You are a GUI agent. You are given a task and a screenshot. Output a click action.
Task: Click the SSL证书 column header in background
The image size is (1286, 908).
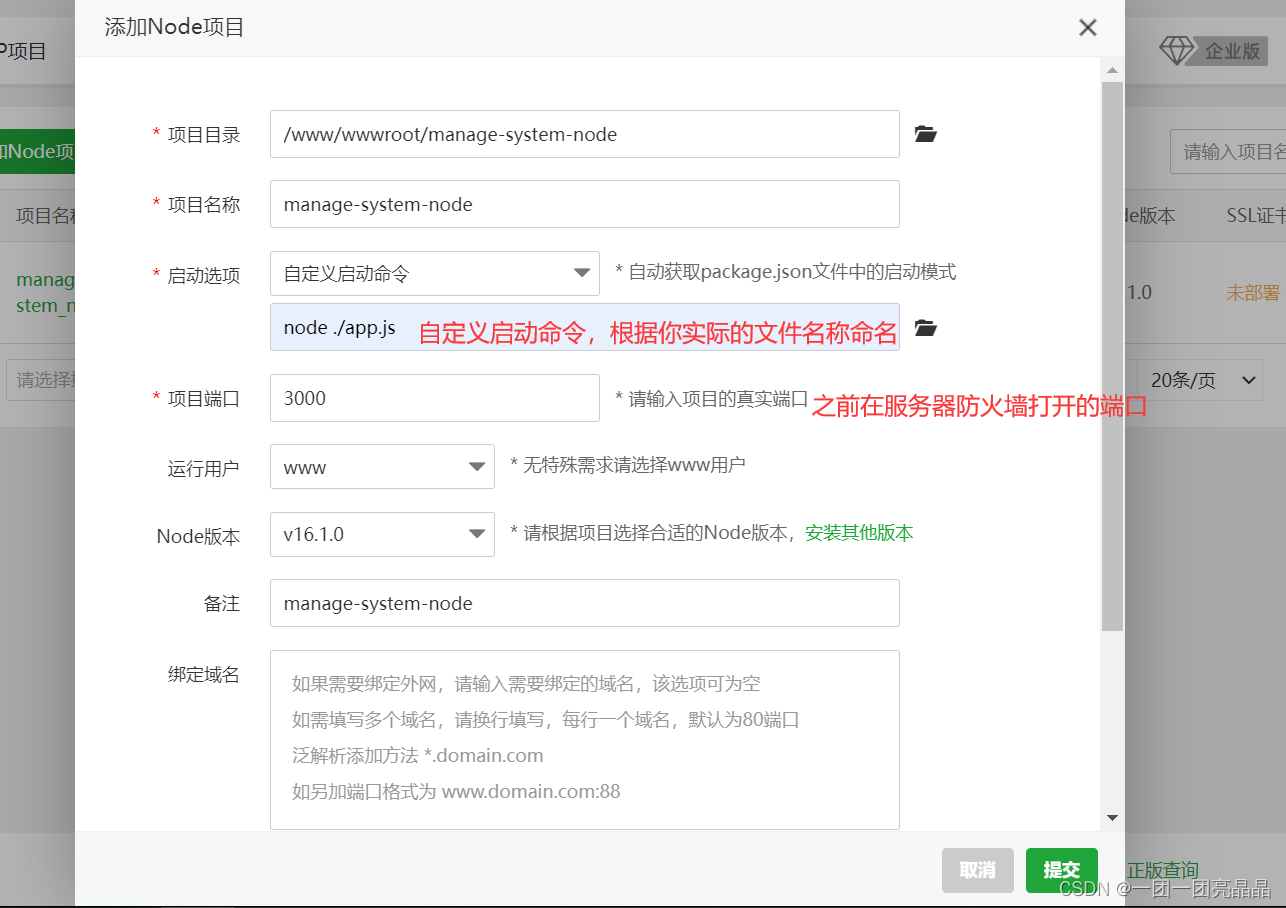tap(1256, 215)
